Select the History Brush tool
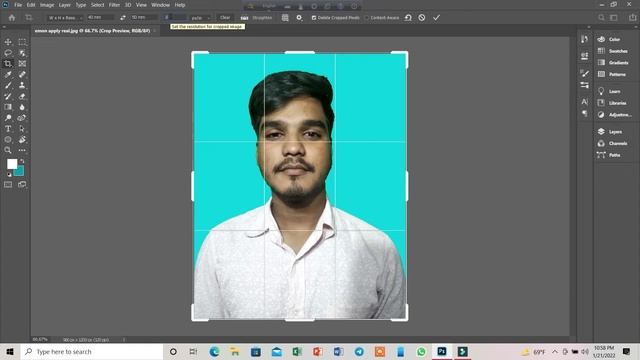The image size is (640, 360). coord(8,96)
